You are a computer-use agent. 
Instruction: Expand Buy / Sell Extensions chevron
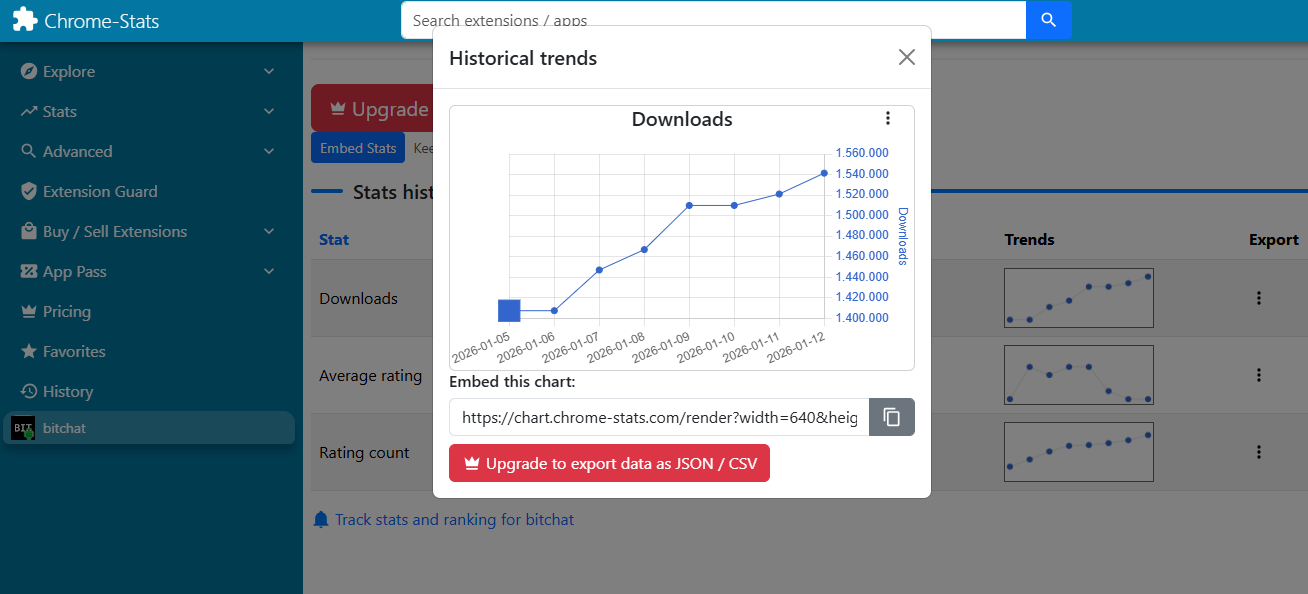click(x=268, y=232)
